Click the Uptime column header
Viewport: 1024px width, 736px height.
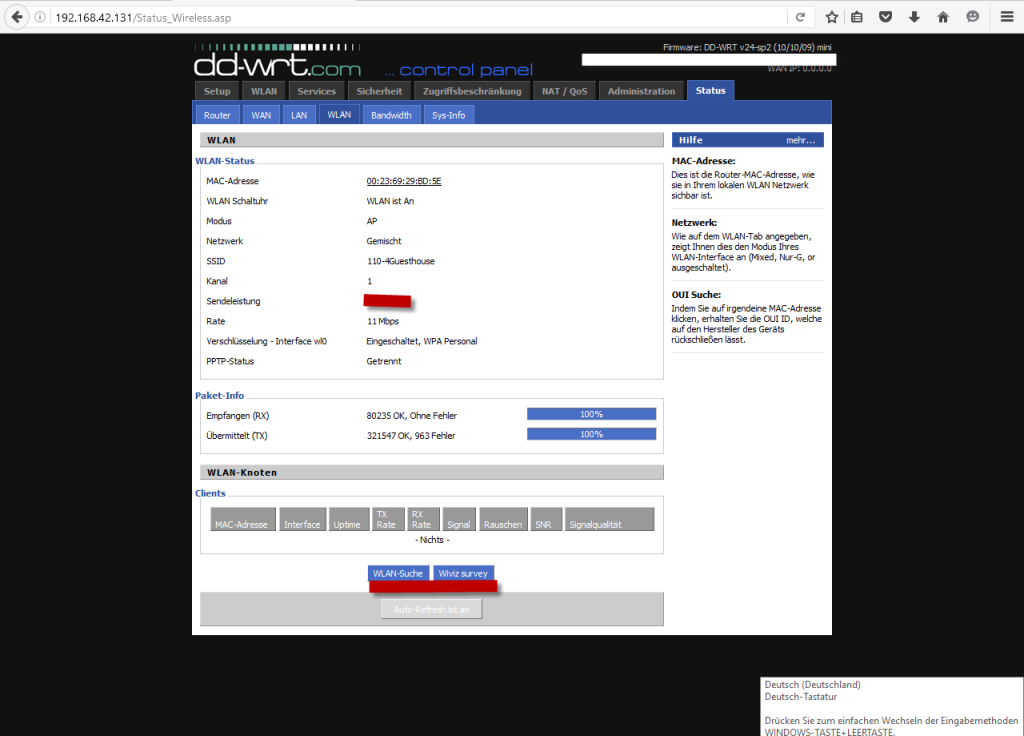tap(349, 519)
